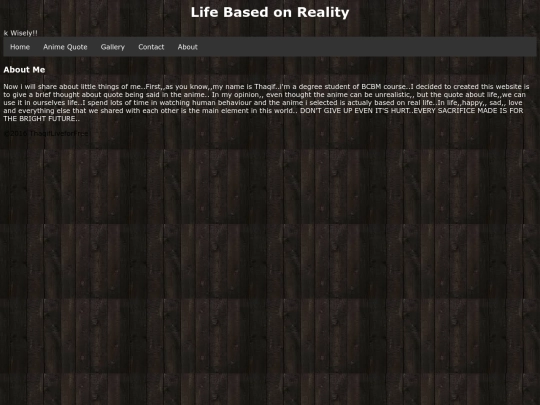Click the paragraph line starting 'Now i will share'
Screen dimensions: 540x405
266,86
